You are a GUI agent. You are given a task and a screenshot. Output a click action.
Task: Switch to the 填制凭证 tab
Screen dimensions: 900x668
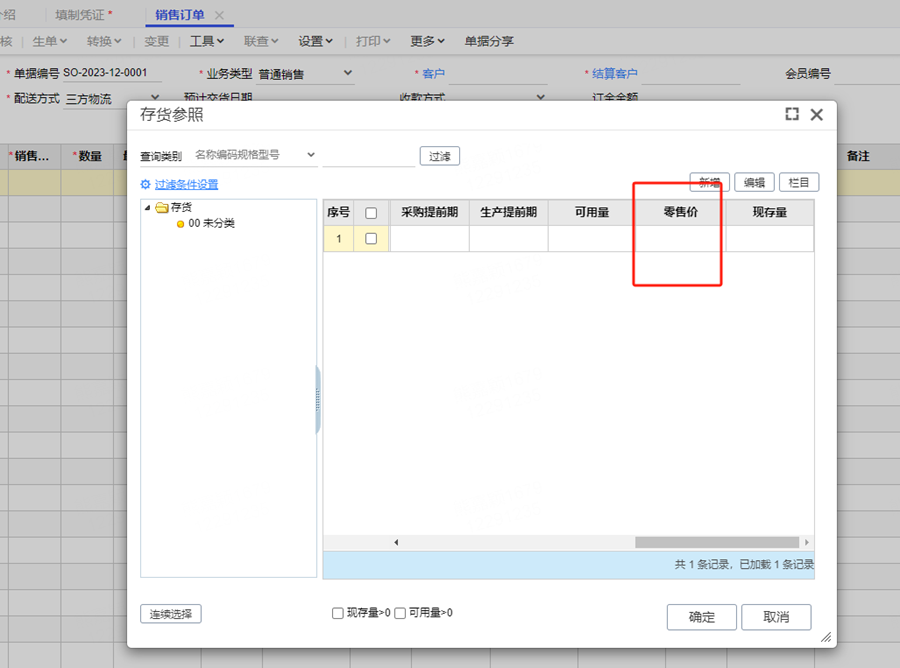pos(80,15)
